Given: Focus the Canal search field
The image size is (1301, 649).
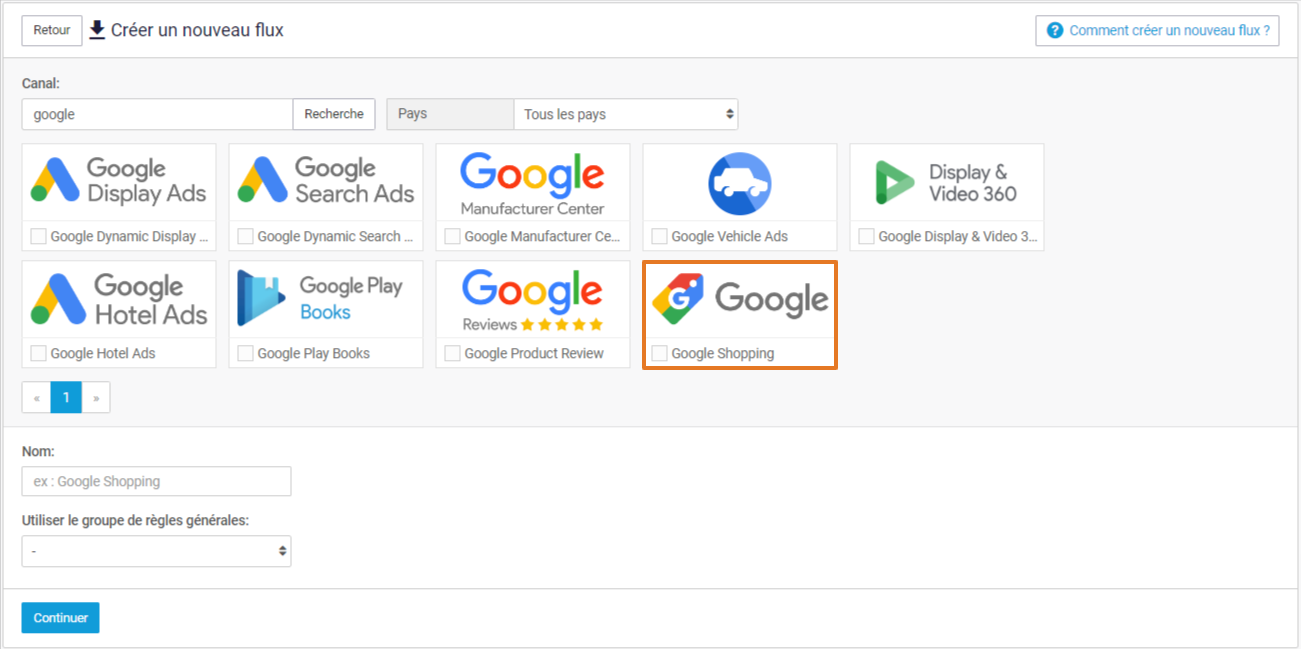Looking at the screenshot, I should (x=157, y=114).
